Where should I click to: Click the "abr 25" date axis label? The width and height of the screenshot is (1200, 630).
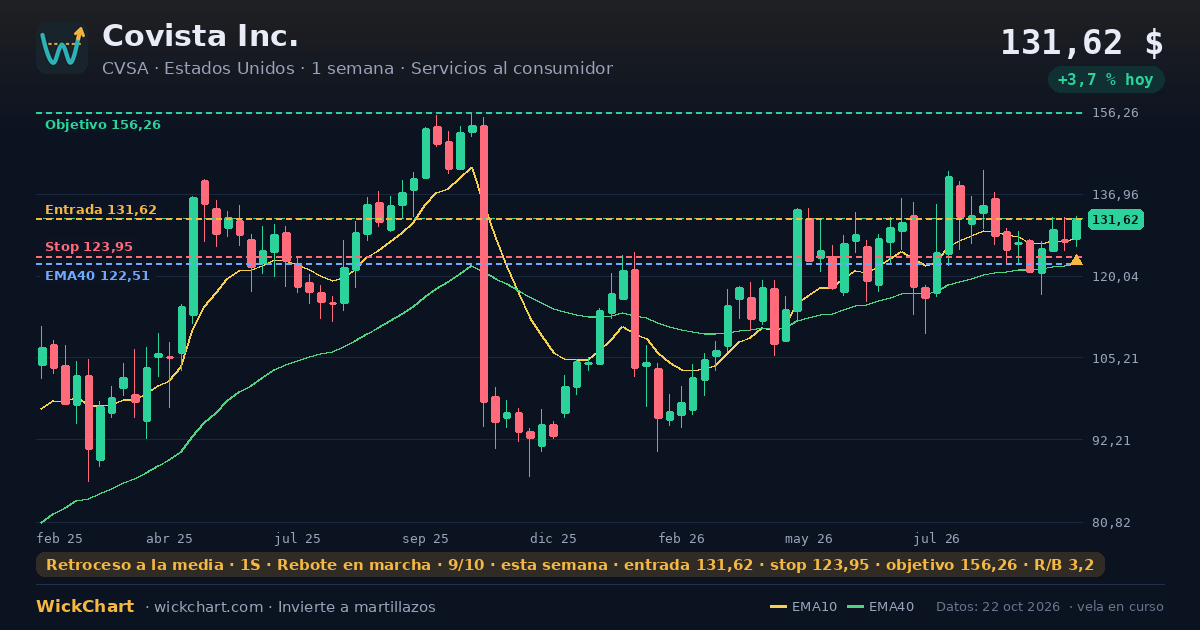[170, 539]
